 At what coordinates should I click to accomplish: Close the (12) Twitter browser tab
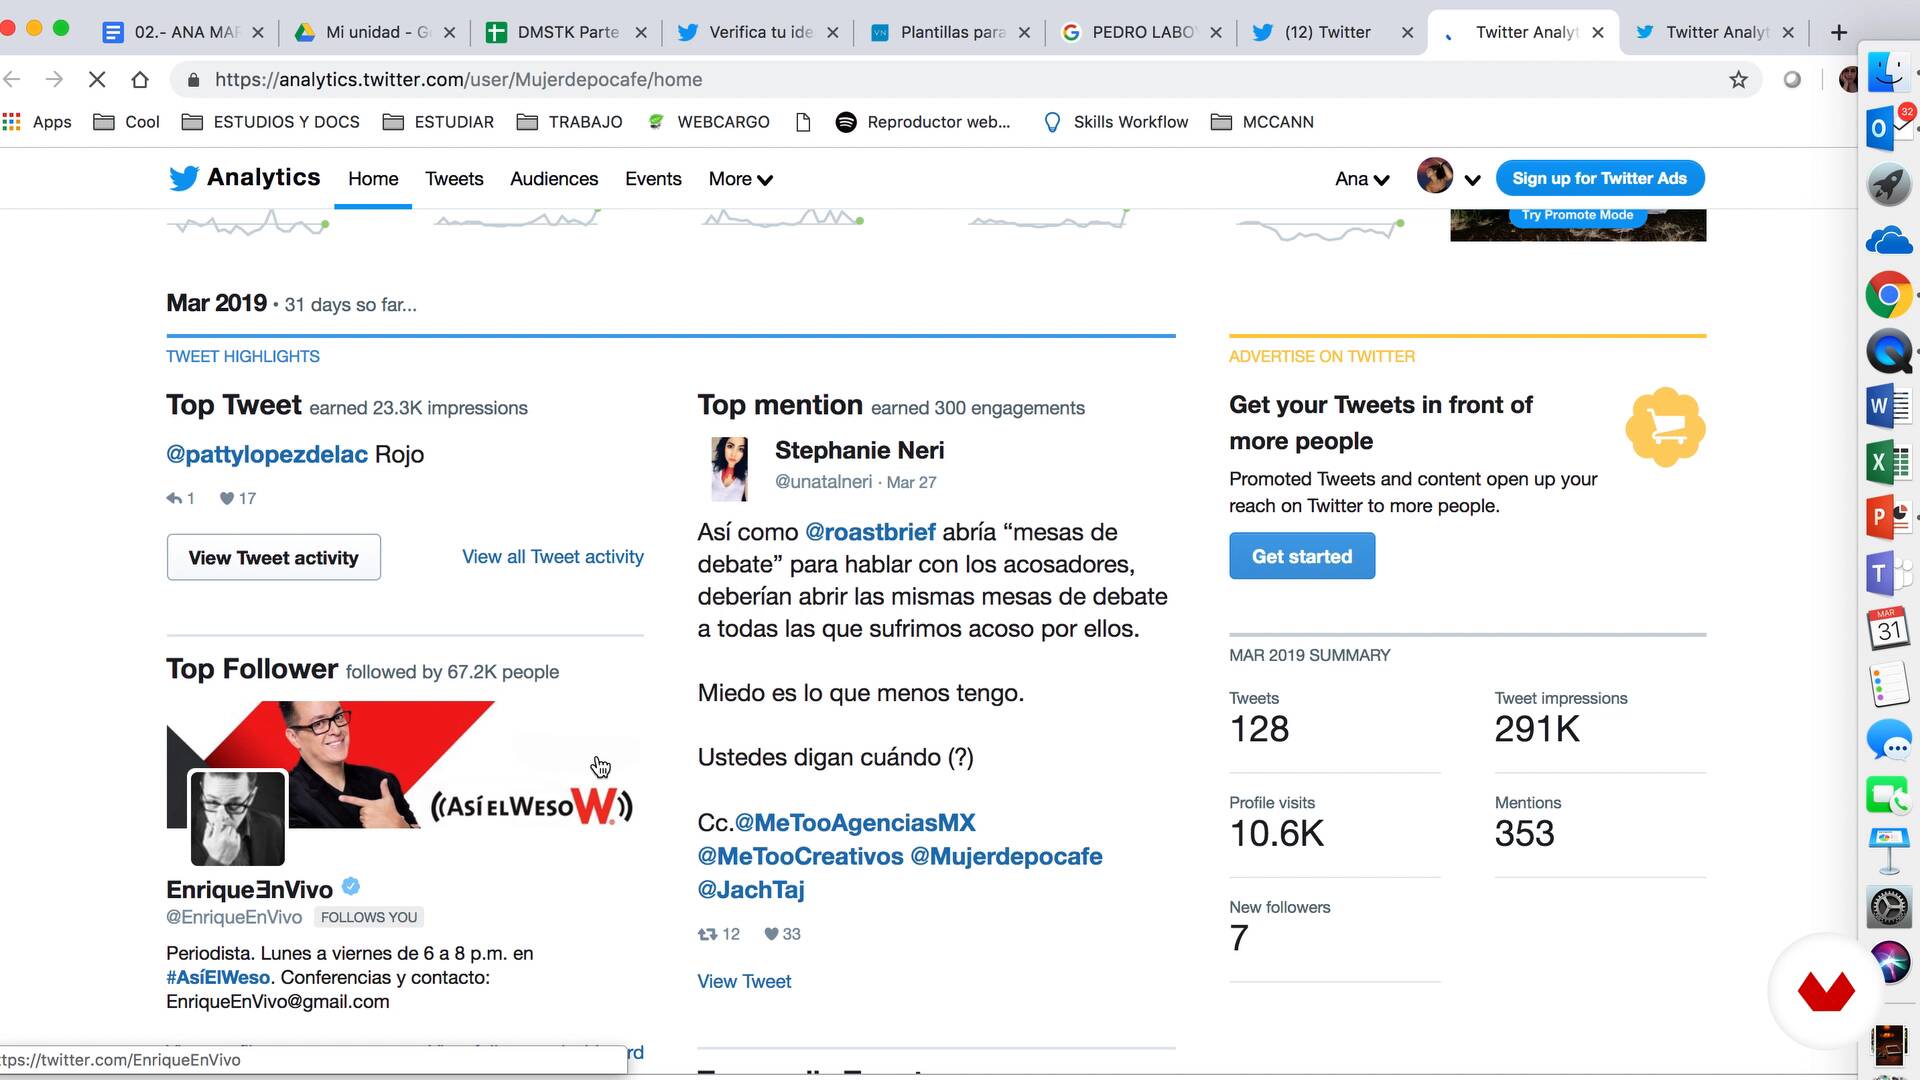tap(1407, 32)
